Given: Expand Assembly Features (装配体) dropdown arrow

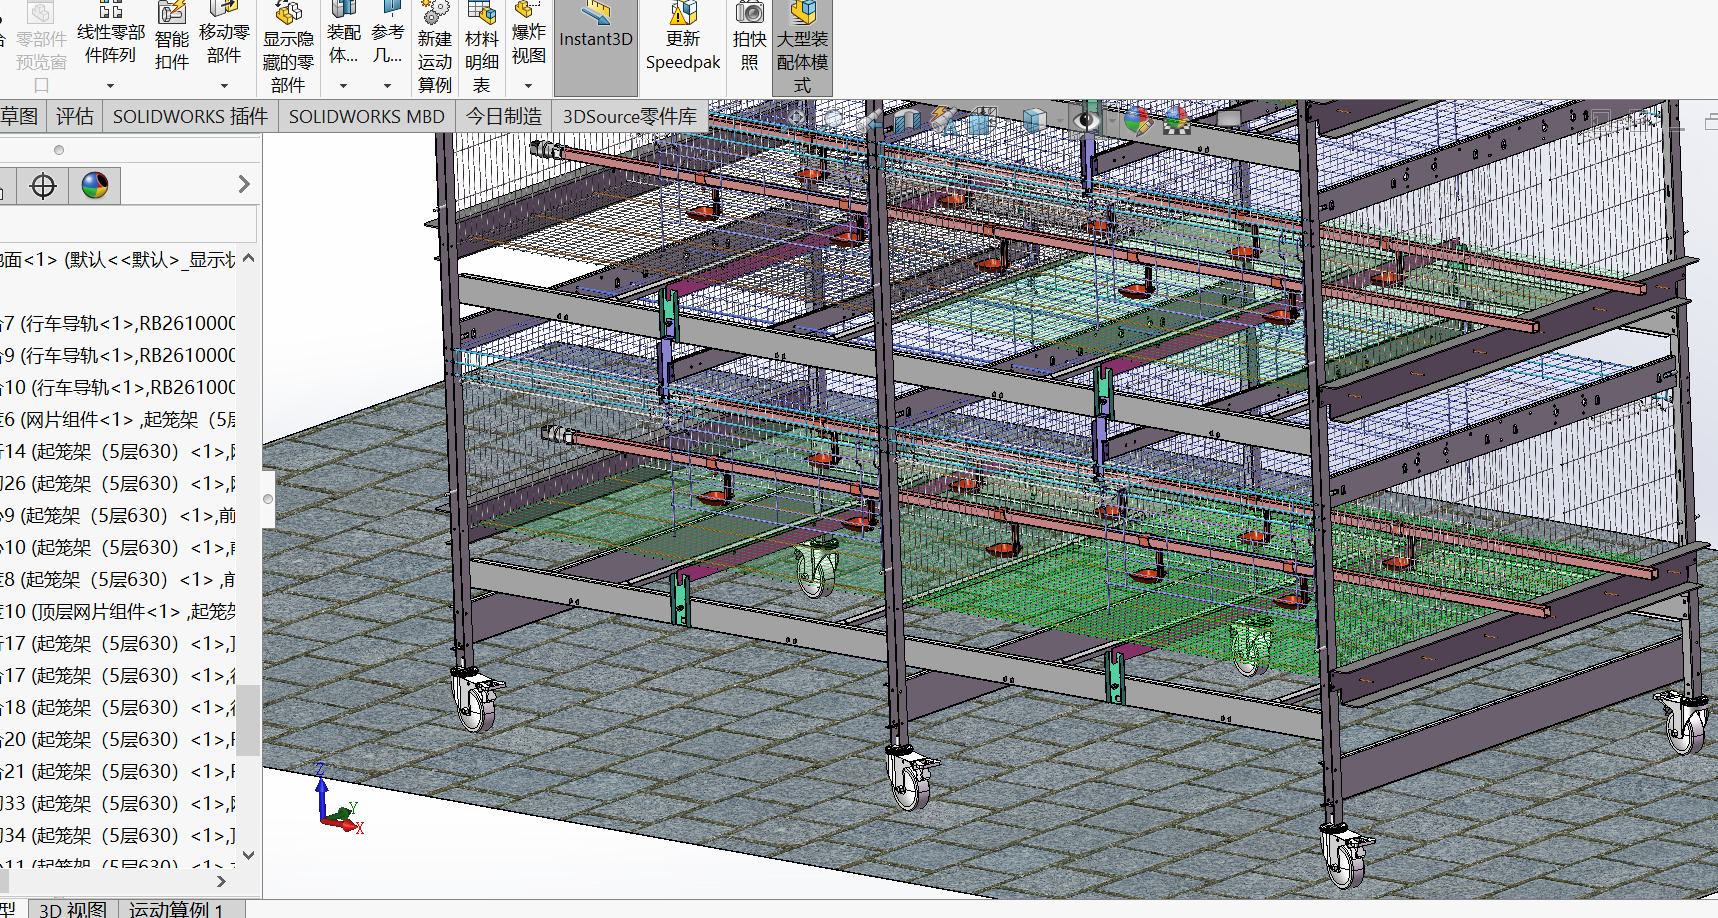Looking at the screenshot, I should [343, 86].
